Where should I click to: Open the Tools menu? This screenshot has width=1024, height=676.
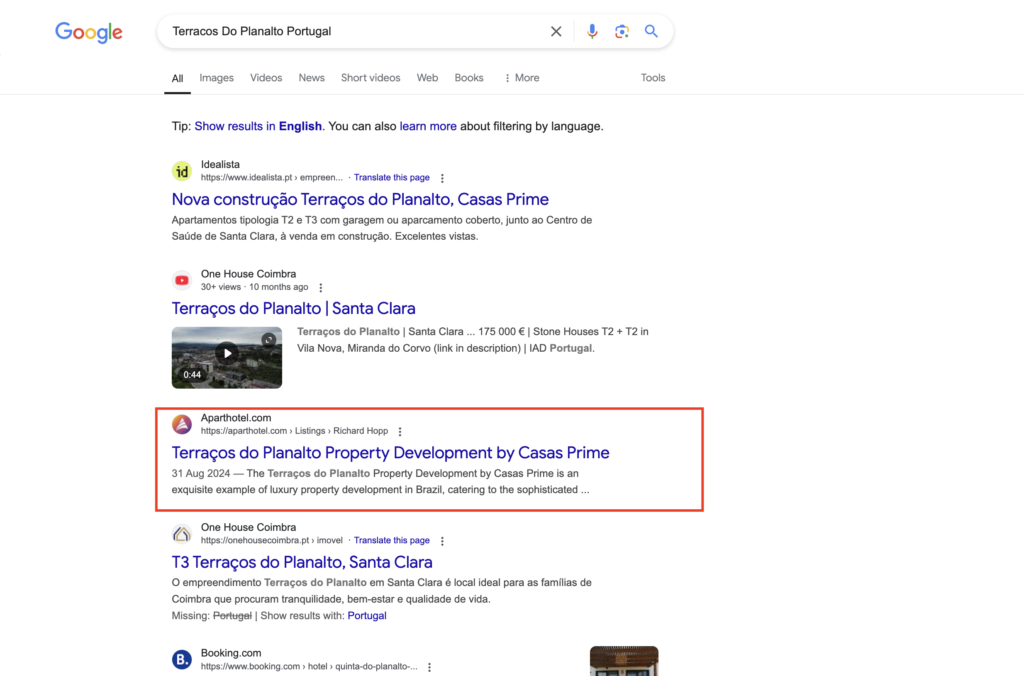[652, 78]
